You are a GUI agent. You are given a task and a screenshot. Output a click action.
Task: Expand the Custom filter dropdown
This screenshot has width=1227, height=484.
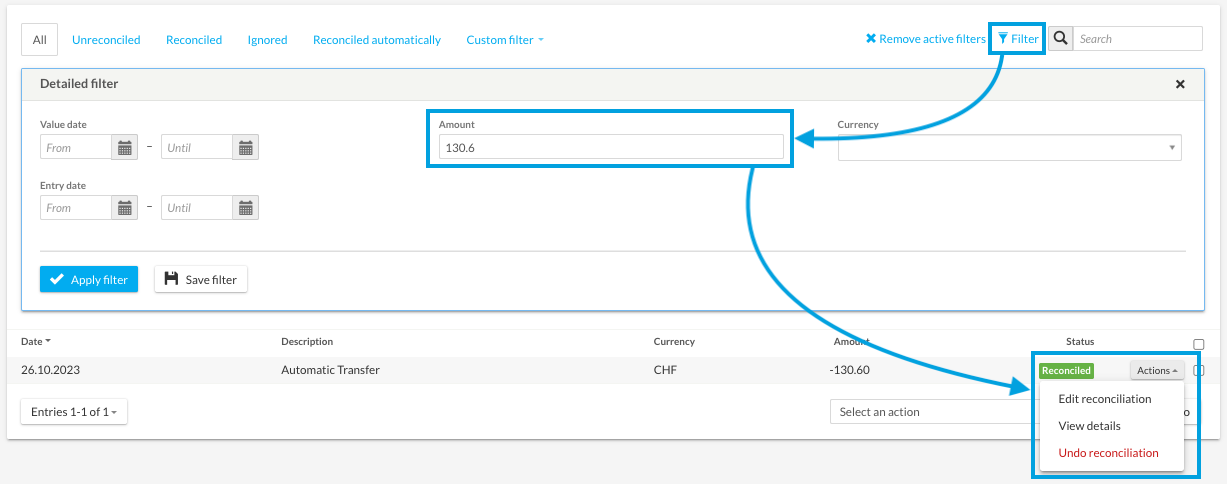click(505, 40)
